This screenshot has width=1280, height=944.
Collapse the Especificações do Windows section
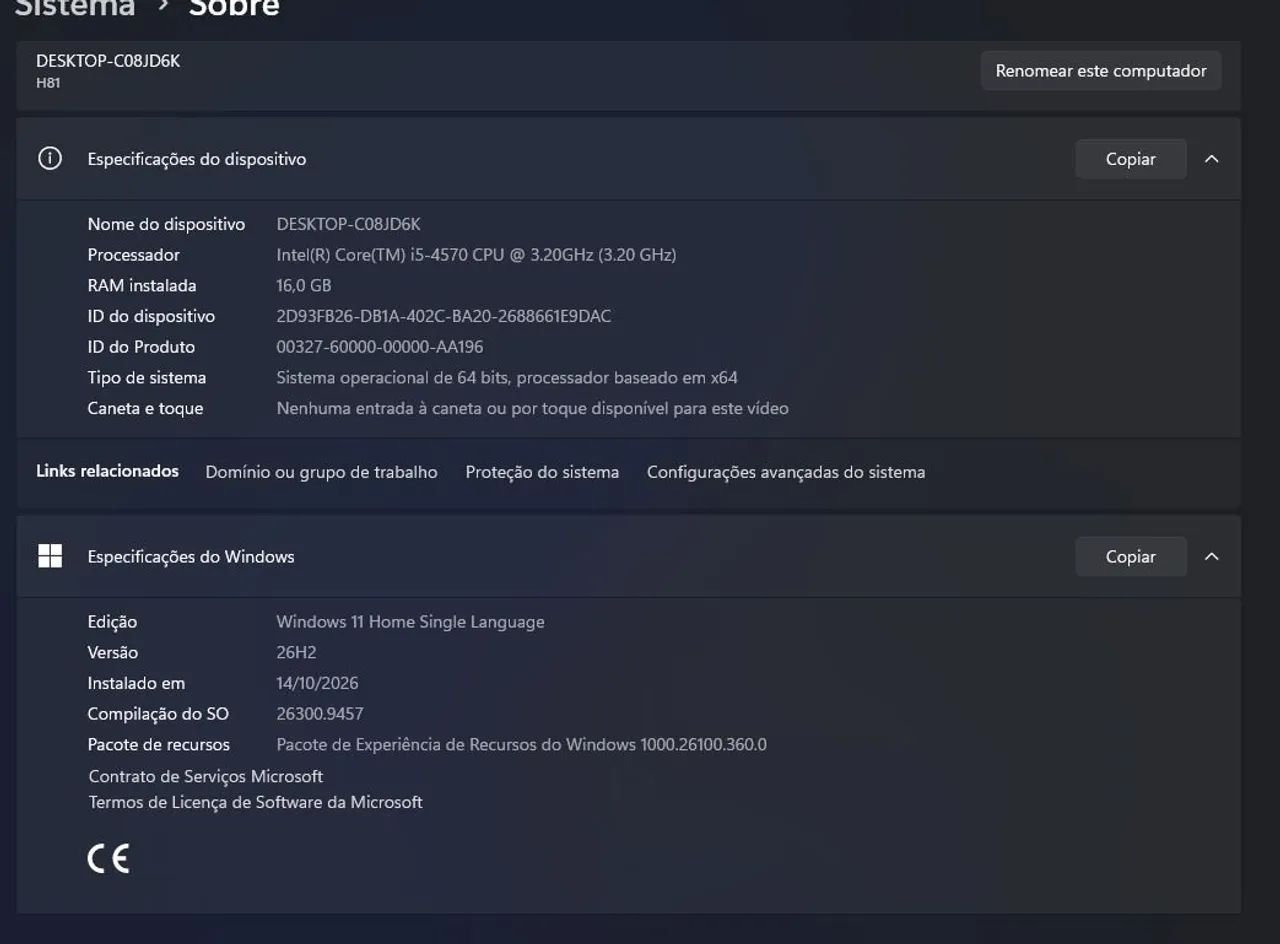click(x=1212, y=557)
